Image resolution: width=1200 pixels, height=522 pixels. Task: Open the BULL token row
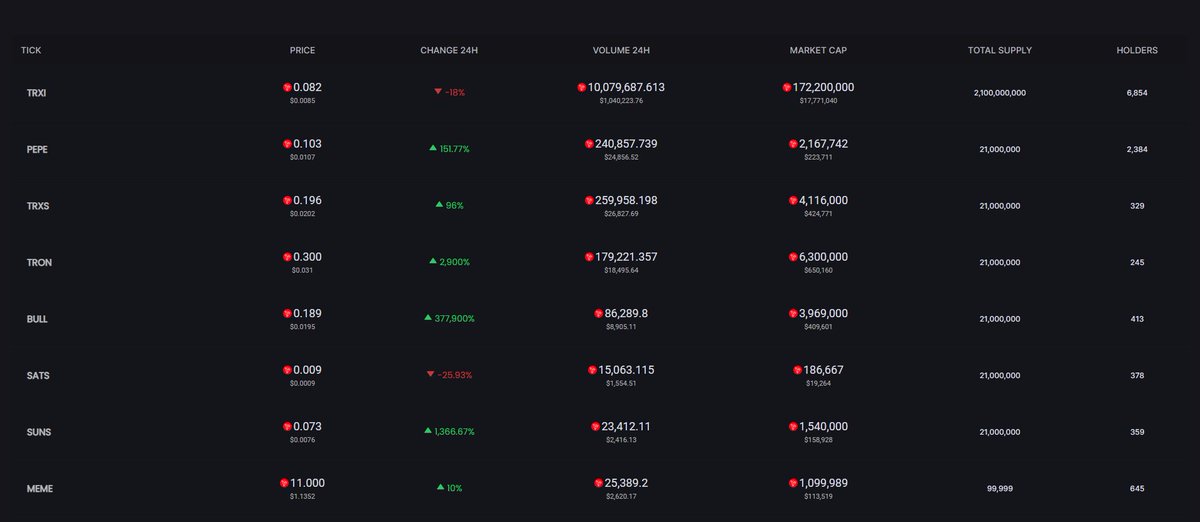pyautogui.click(x=600, y=319)
